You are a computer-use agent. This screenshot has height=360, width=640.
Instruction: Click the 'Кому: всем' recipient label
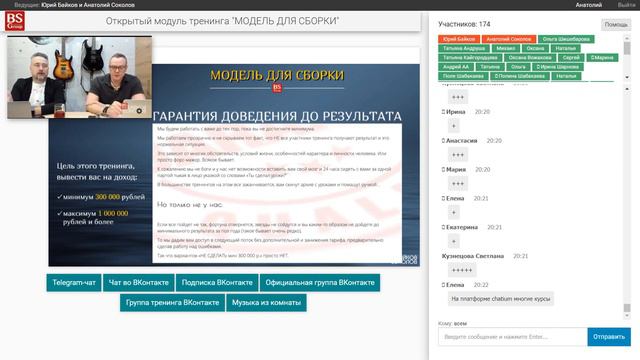[x=452, y=323]
